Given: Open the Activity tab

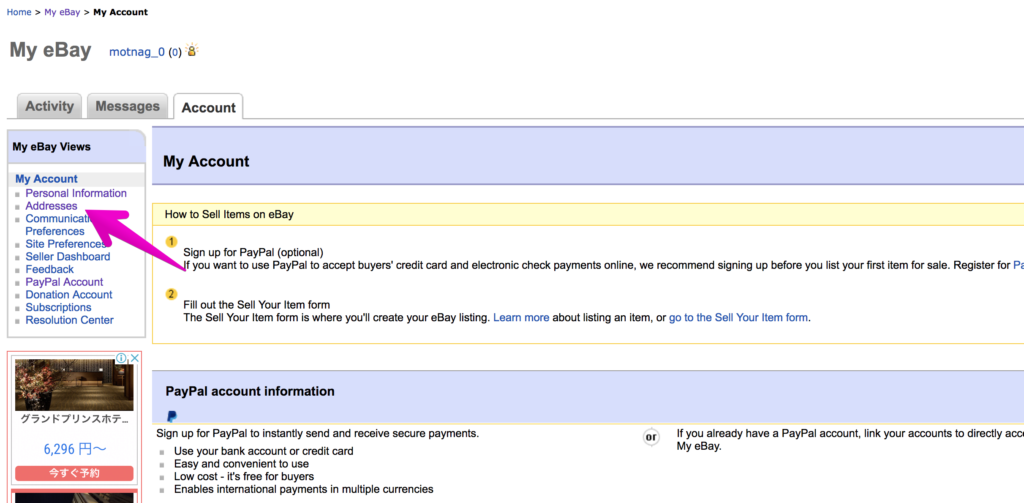Looking at the screenshot, I should pyautogui.click(x=50, y=106).
